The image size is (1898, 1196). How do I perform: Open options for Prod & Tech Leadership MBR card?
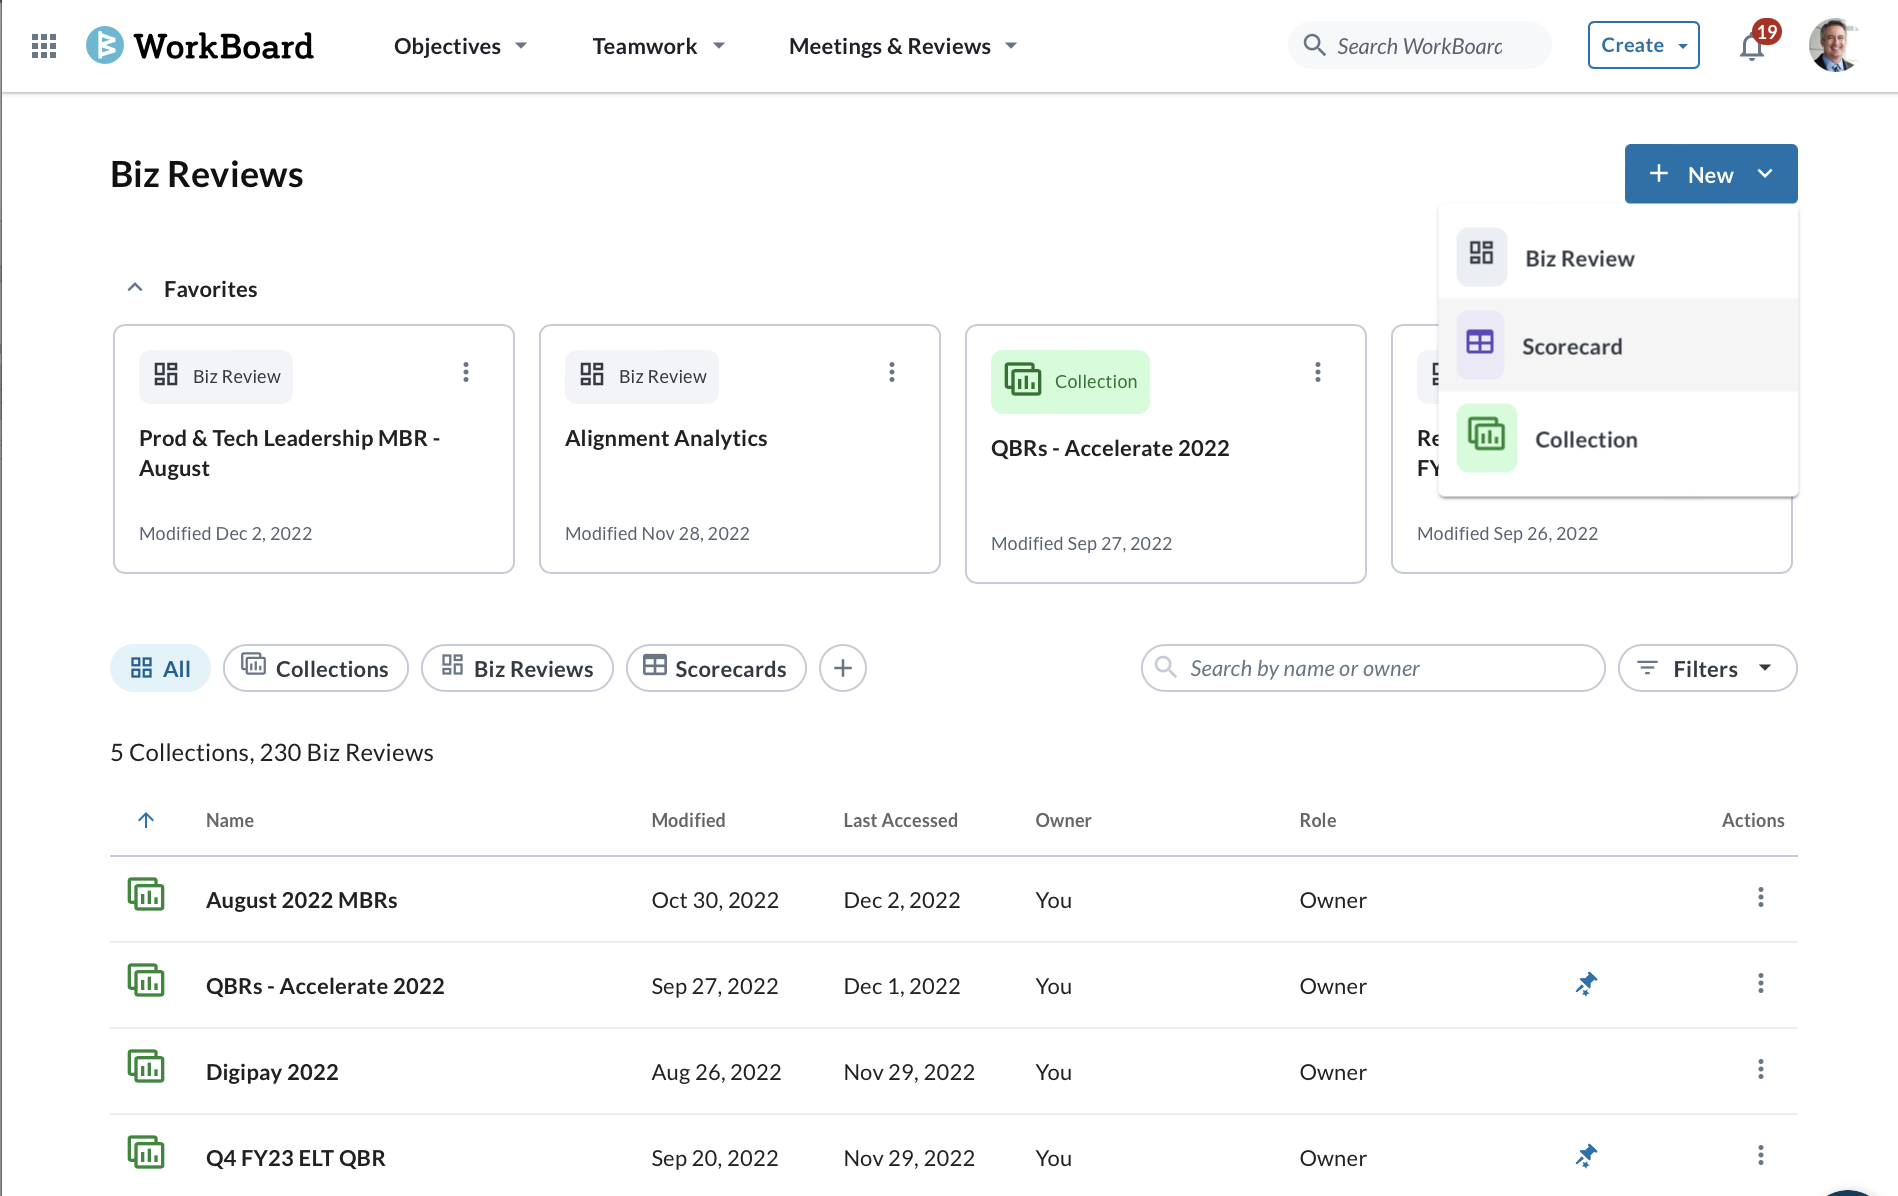(x=466, y=373)
